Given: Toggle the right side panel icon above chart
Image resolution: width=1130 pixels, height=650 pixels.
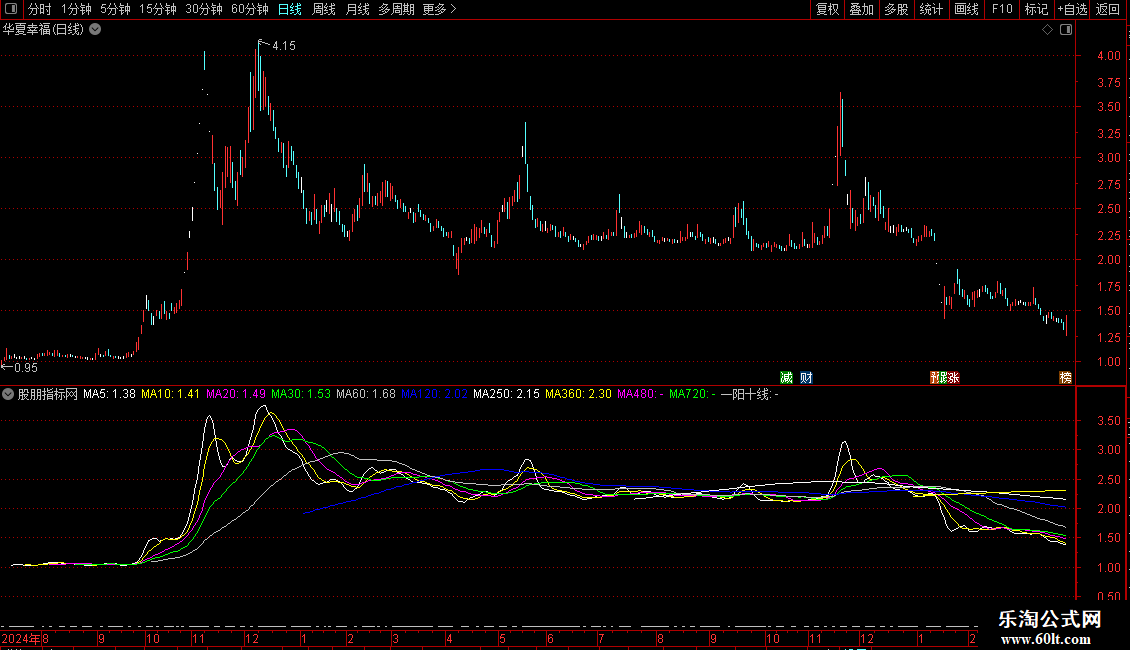Looking at the screenshot, I should click(1066, 30).
